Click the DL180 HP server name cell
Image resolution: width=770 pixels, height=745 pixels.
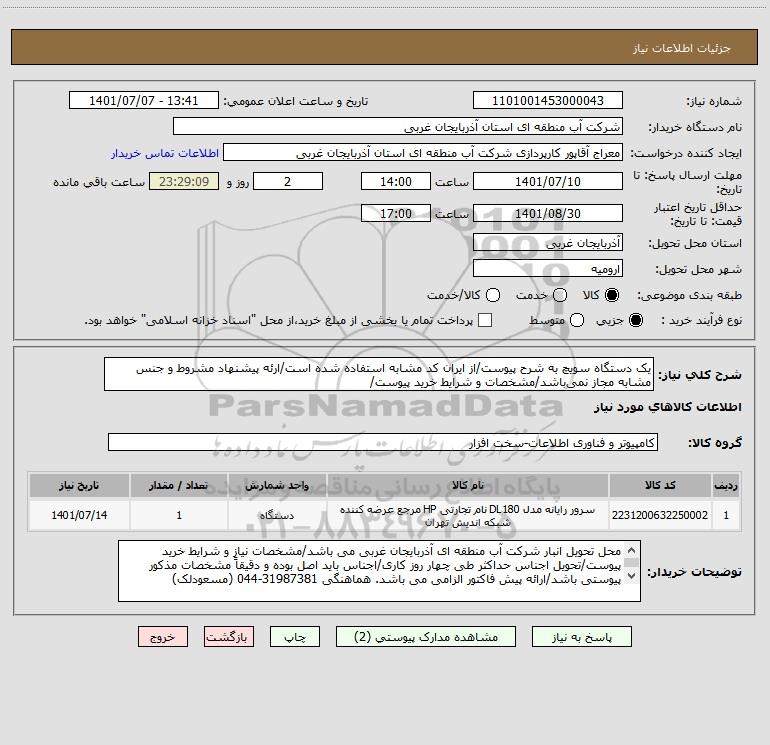tap(468, 515)
